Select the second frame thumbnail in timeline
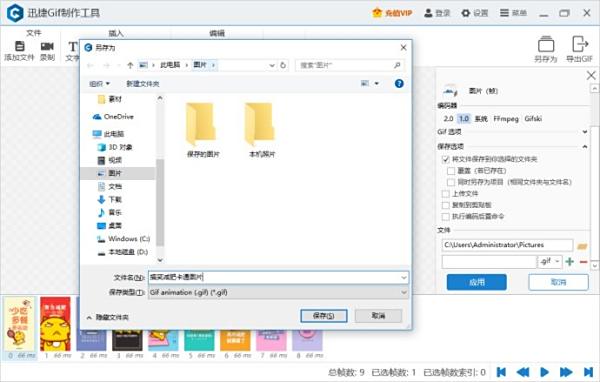This screenshot has width=600, height=382. pos(56,324)
